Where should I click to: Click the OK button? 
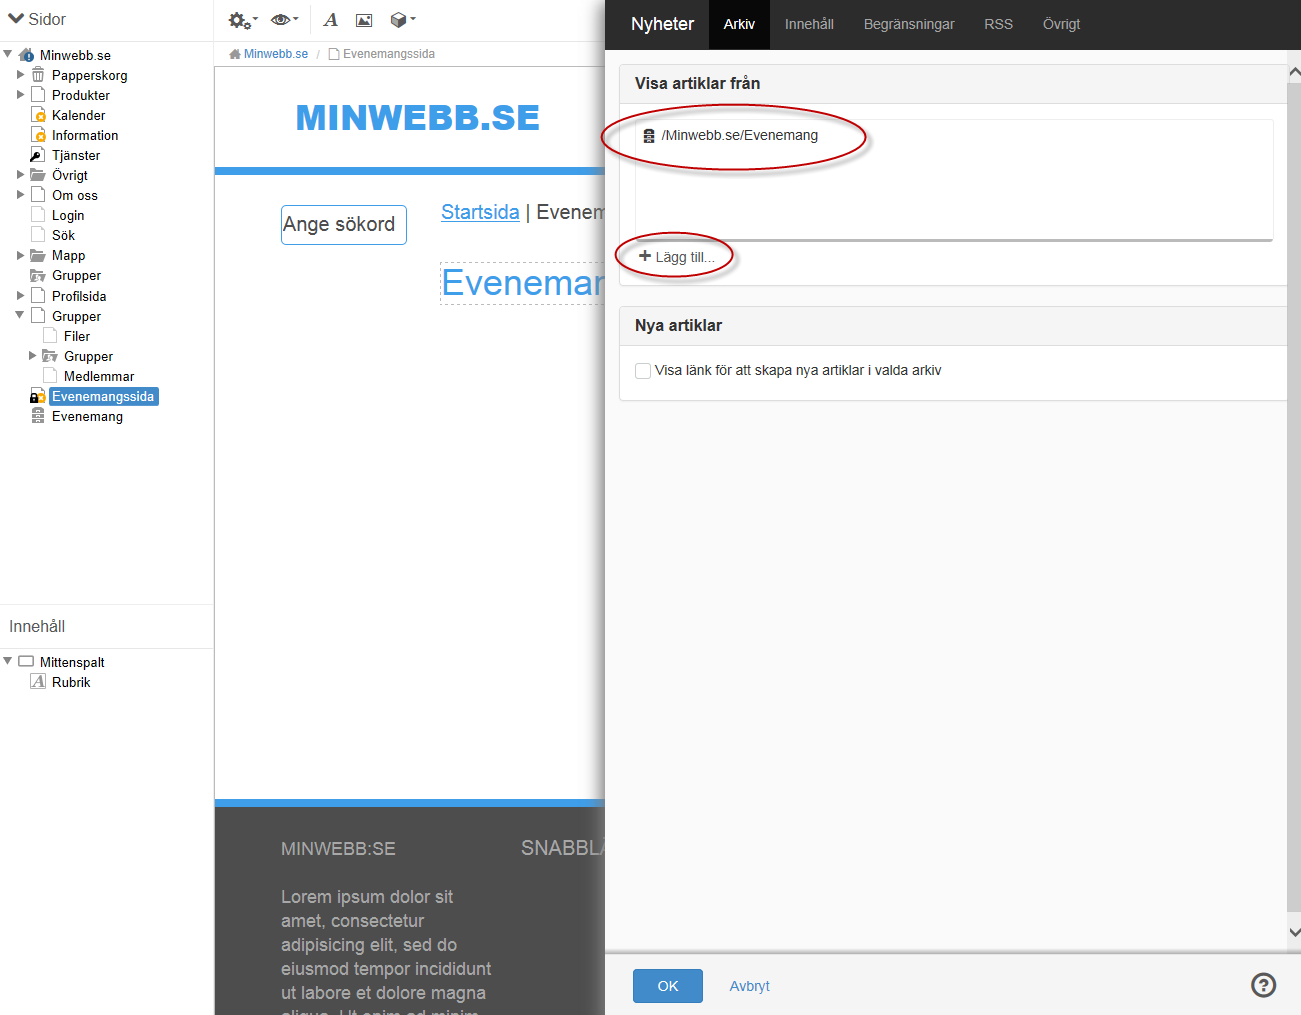[x=668, y=986]
